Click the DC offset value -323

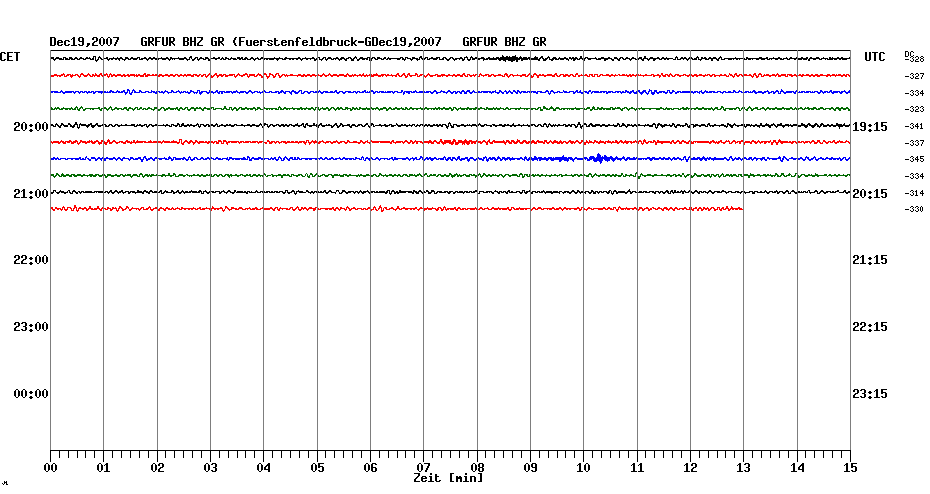coord(915,110)
